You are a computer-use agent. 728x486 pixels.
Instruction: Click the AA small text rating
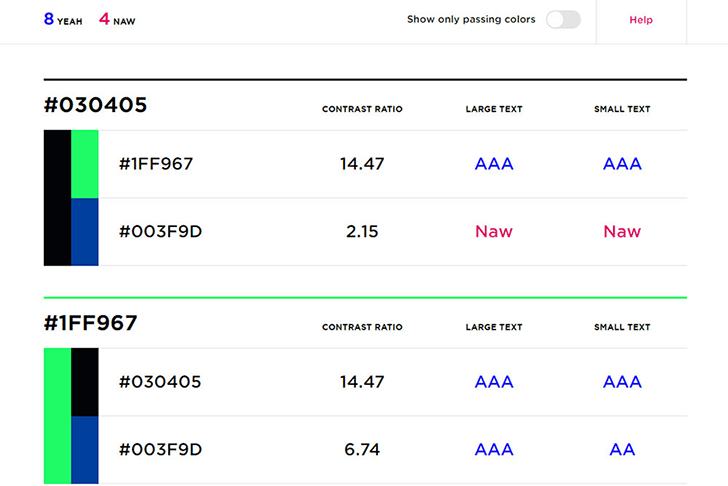[622, 450]
